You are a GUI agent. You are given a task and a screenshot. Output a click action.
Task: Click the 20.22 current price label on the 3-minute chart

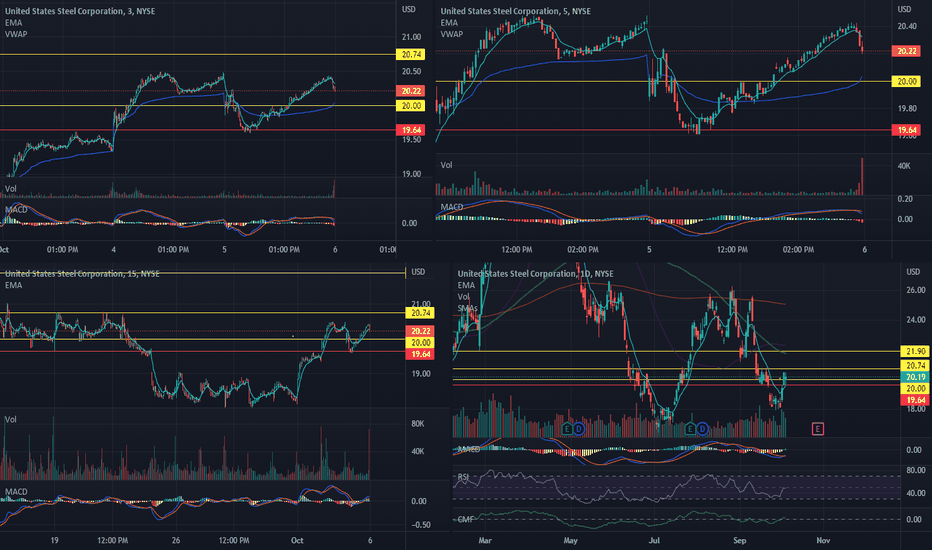(x=411, y=90)
